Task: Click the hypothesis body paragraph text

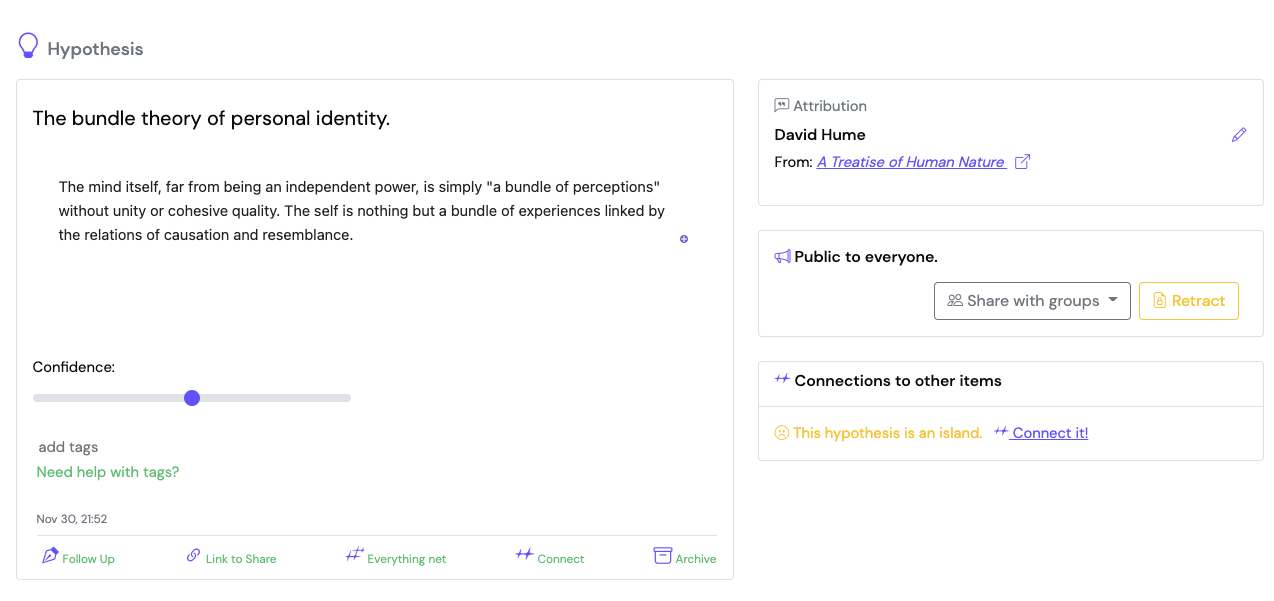Action: [x=362, y=211]
